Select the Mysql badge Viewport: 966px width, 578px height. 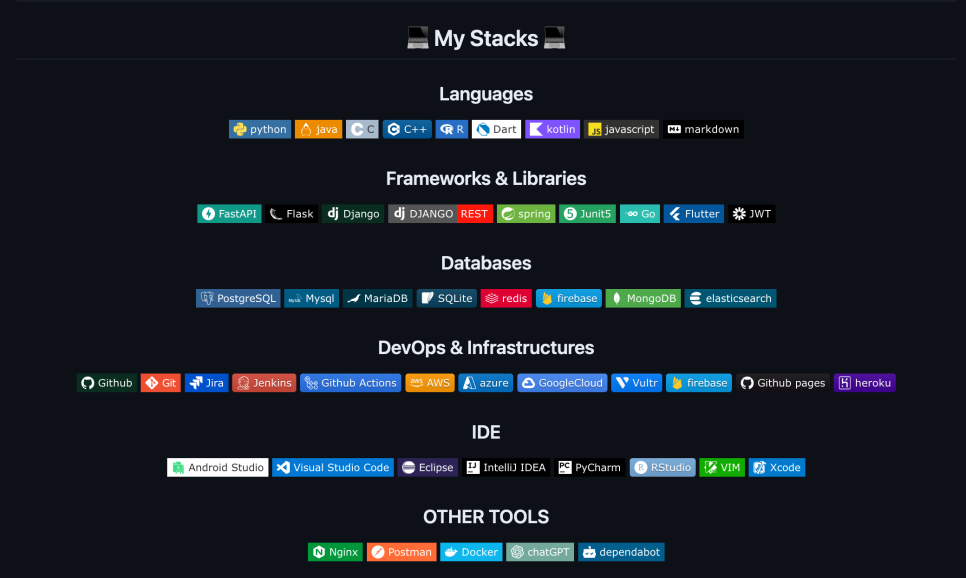(312, 298)
